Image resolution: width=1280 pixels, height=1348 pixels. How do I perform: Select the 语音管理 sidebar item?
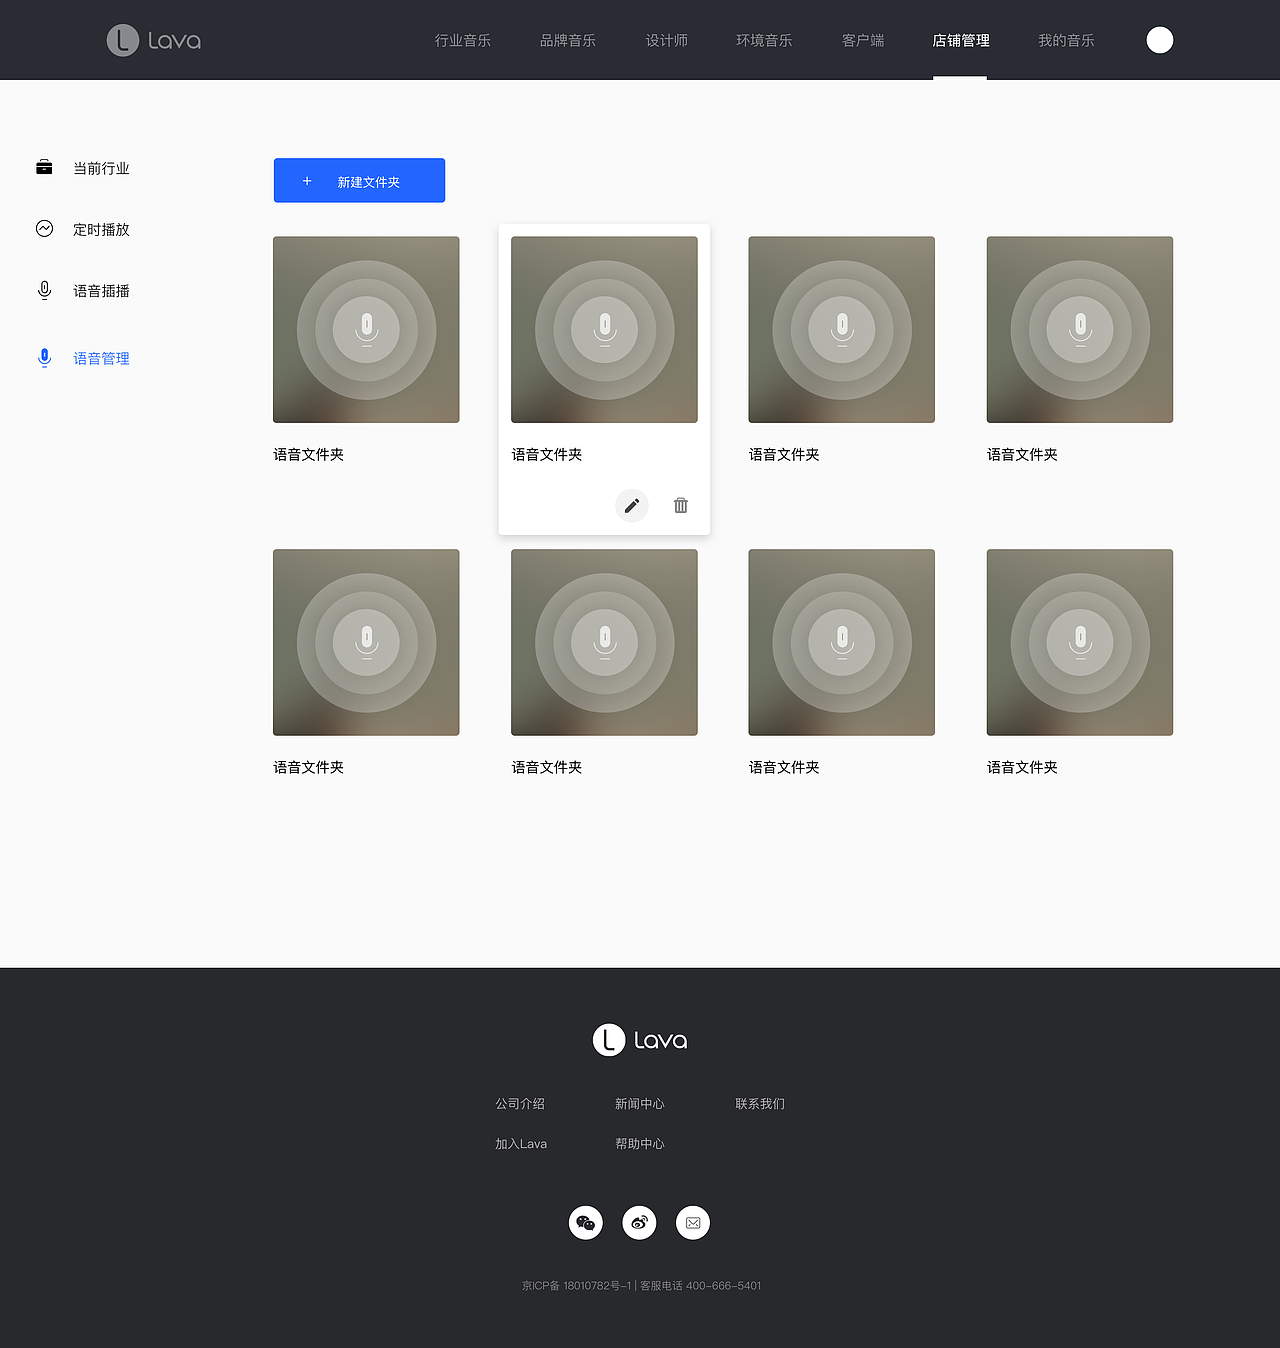[101, 358]
